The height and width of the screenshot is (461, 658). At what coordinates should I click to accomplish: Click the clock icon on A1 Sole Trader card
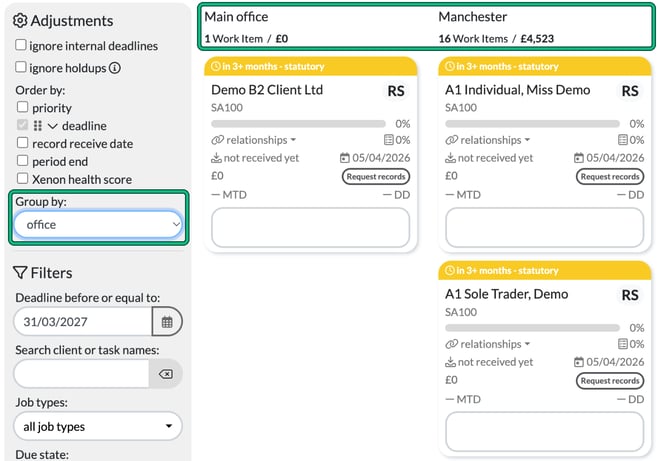450,271
